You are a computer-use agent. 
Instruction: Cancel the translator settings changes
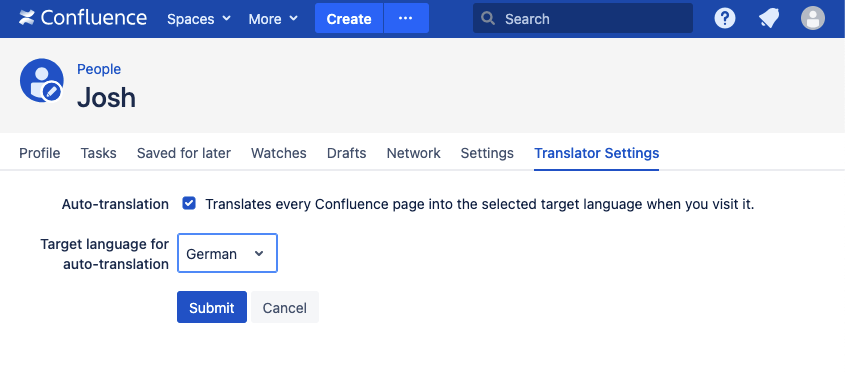pyautogui.click(x=285, y=307)
